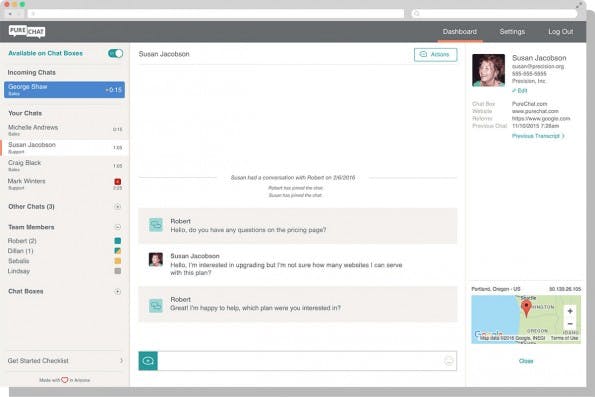Open the Actions button menu
Viewport: 595px width, 397px height.
(435, 54)
